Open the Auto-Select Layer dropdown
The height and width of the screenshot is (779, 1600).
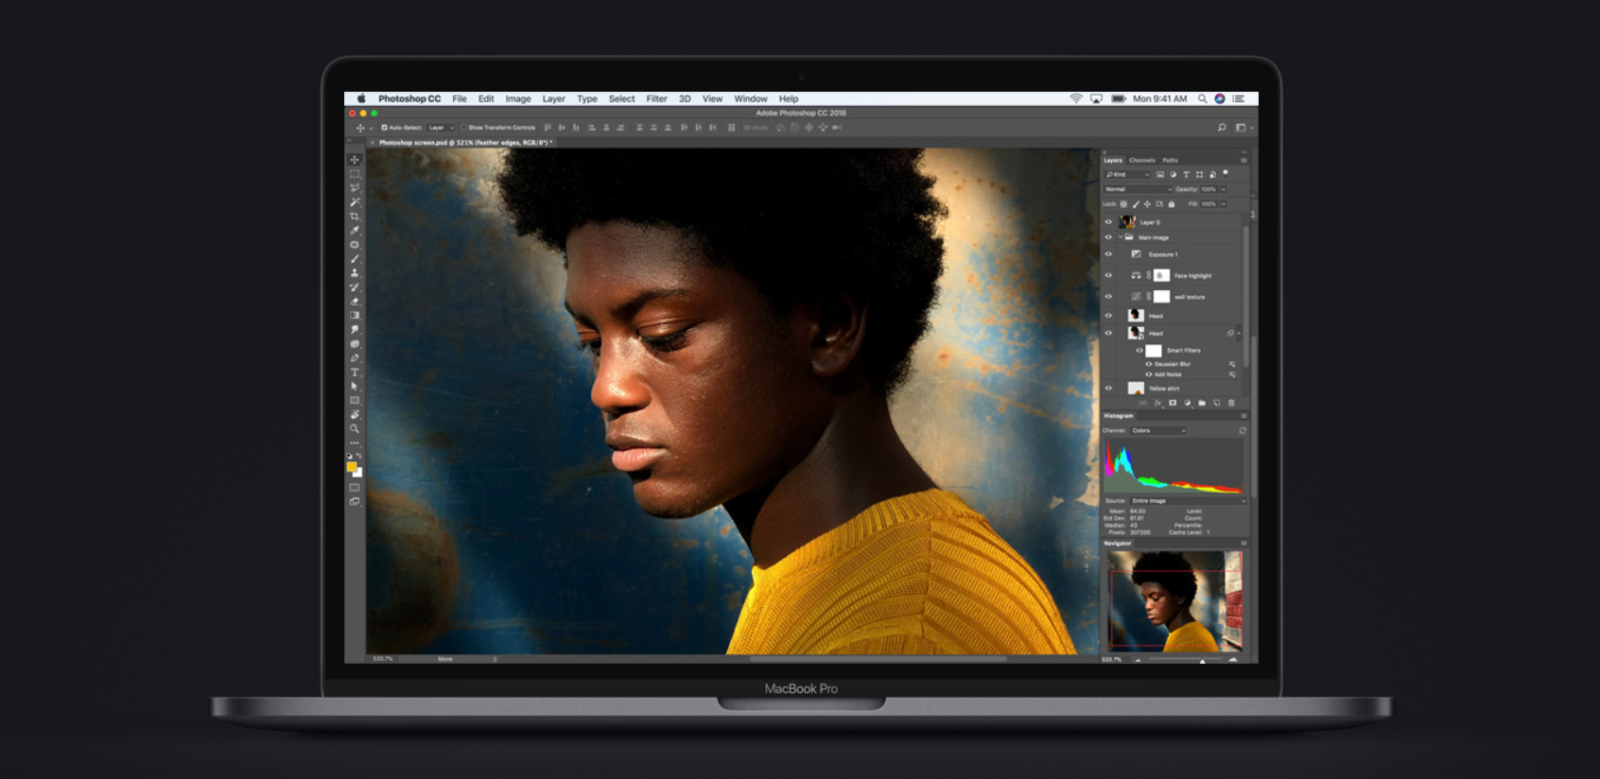click(x=440, y=127)
